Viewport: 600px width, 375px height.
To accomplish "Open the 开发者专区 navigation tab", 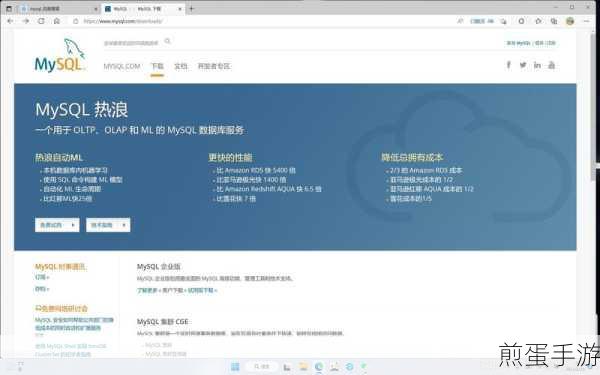I will click(214, 66).
